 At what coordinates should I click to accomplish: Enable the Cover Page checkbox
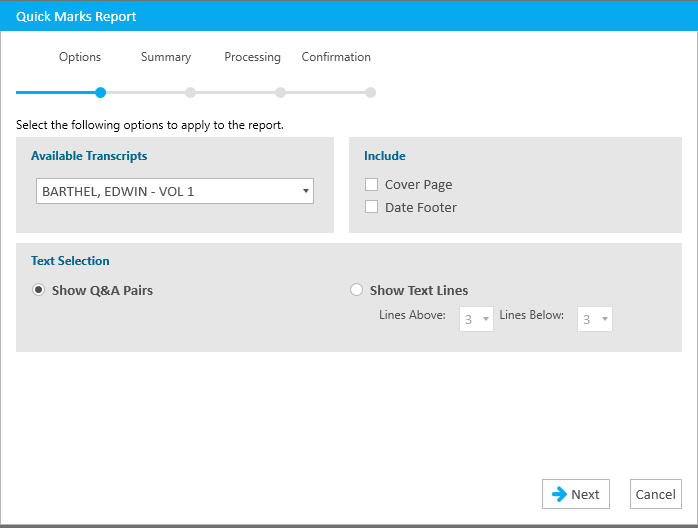tap(371, 184)
